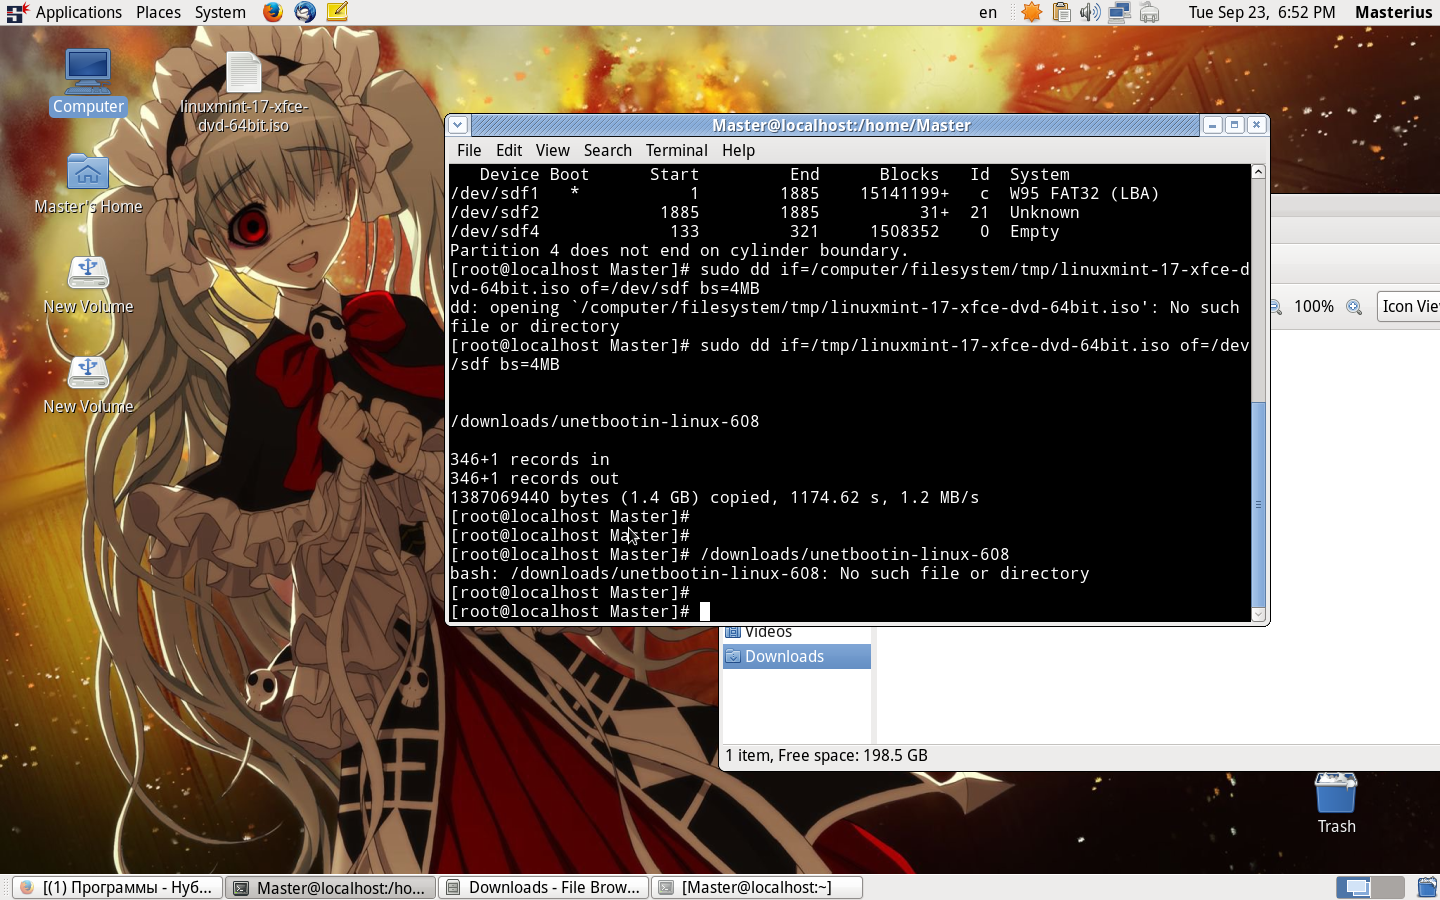Click the trash applet in the bottom panel
1440x900 pixels.
click(1427, 887)
